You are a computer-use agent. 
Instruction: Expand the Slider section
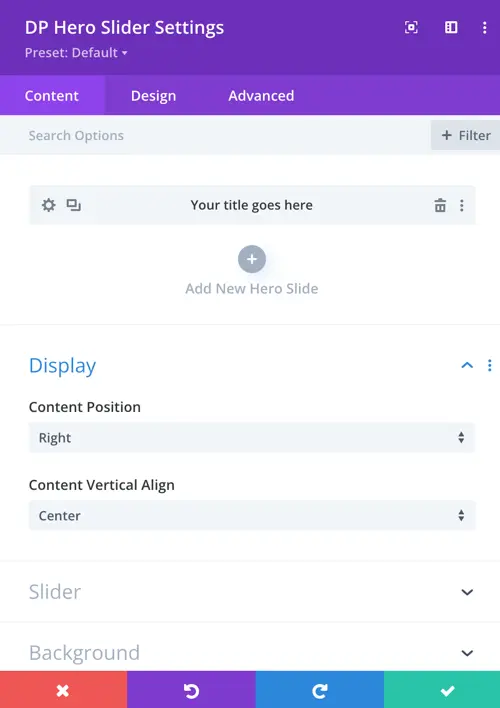(250, 592)
